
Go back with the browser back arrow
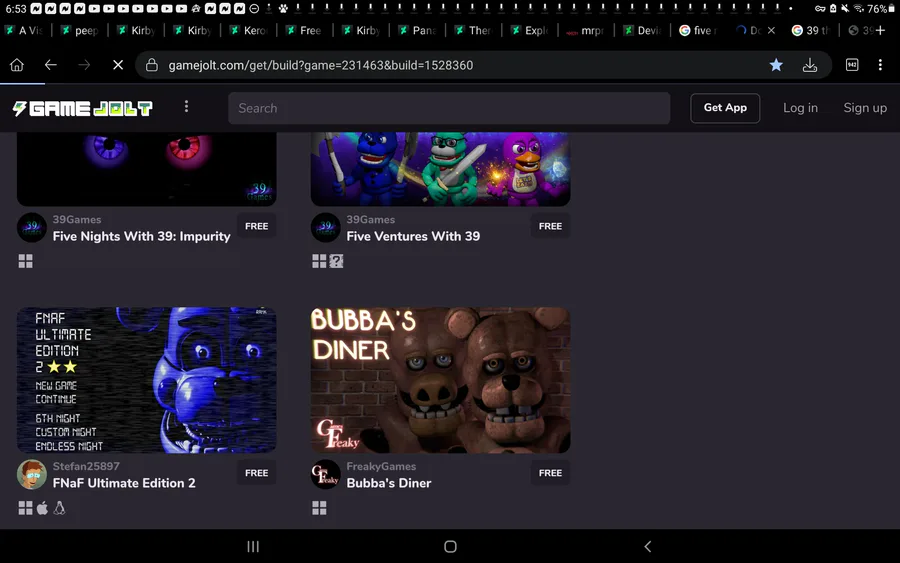coord(51,65)
